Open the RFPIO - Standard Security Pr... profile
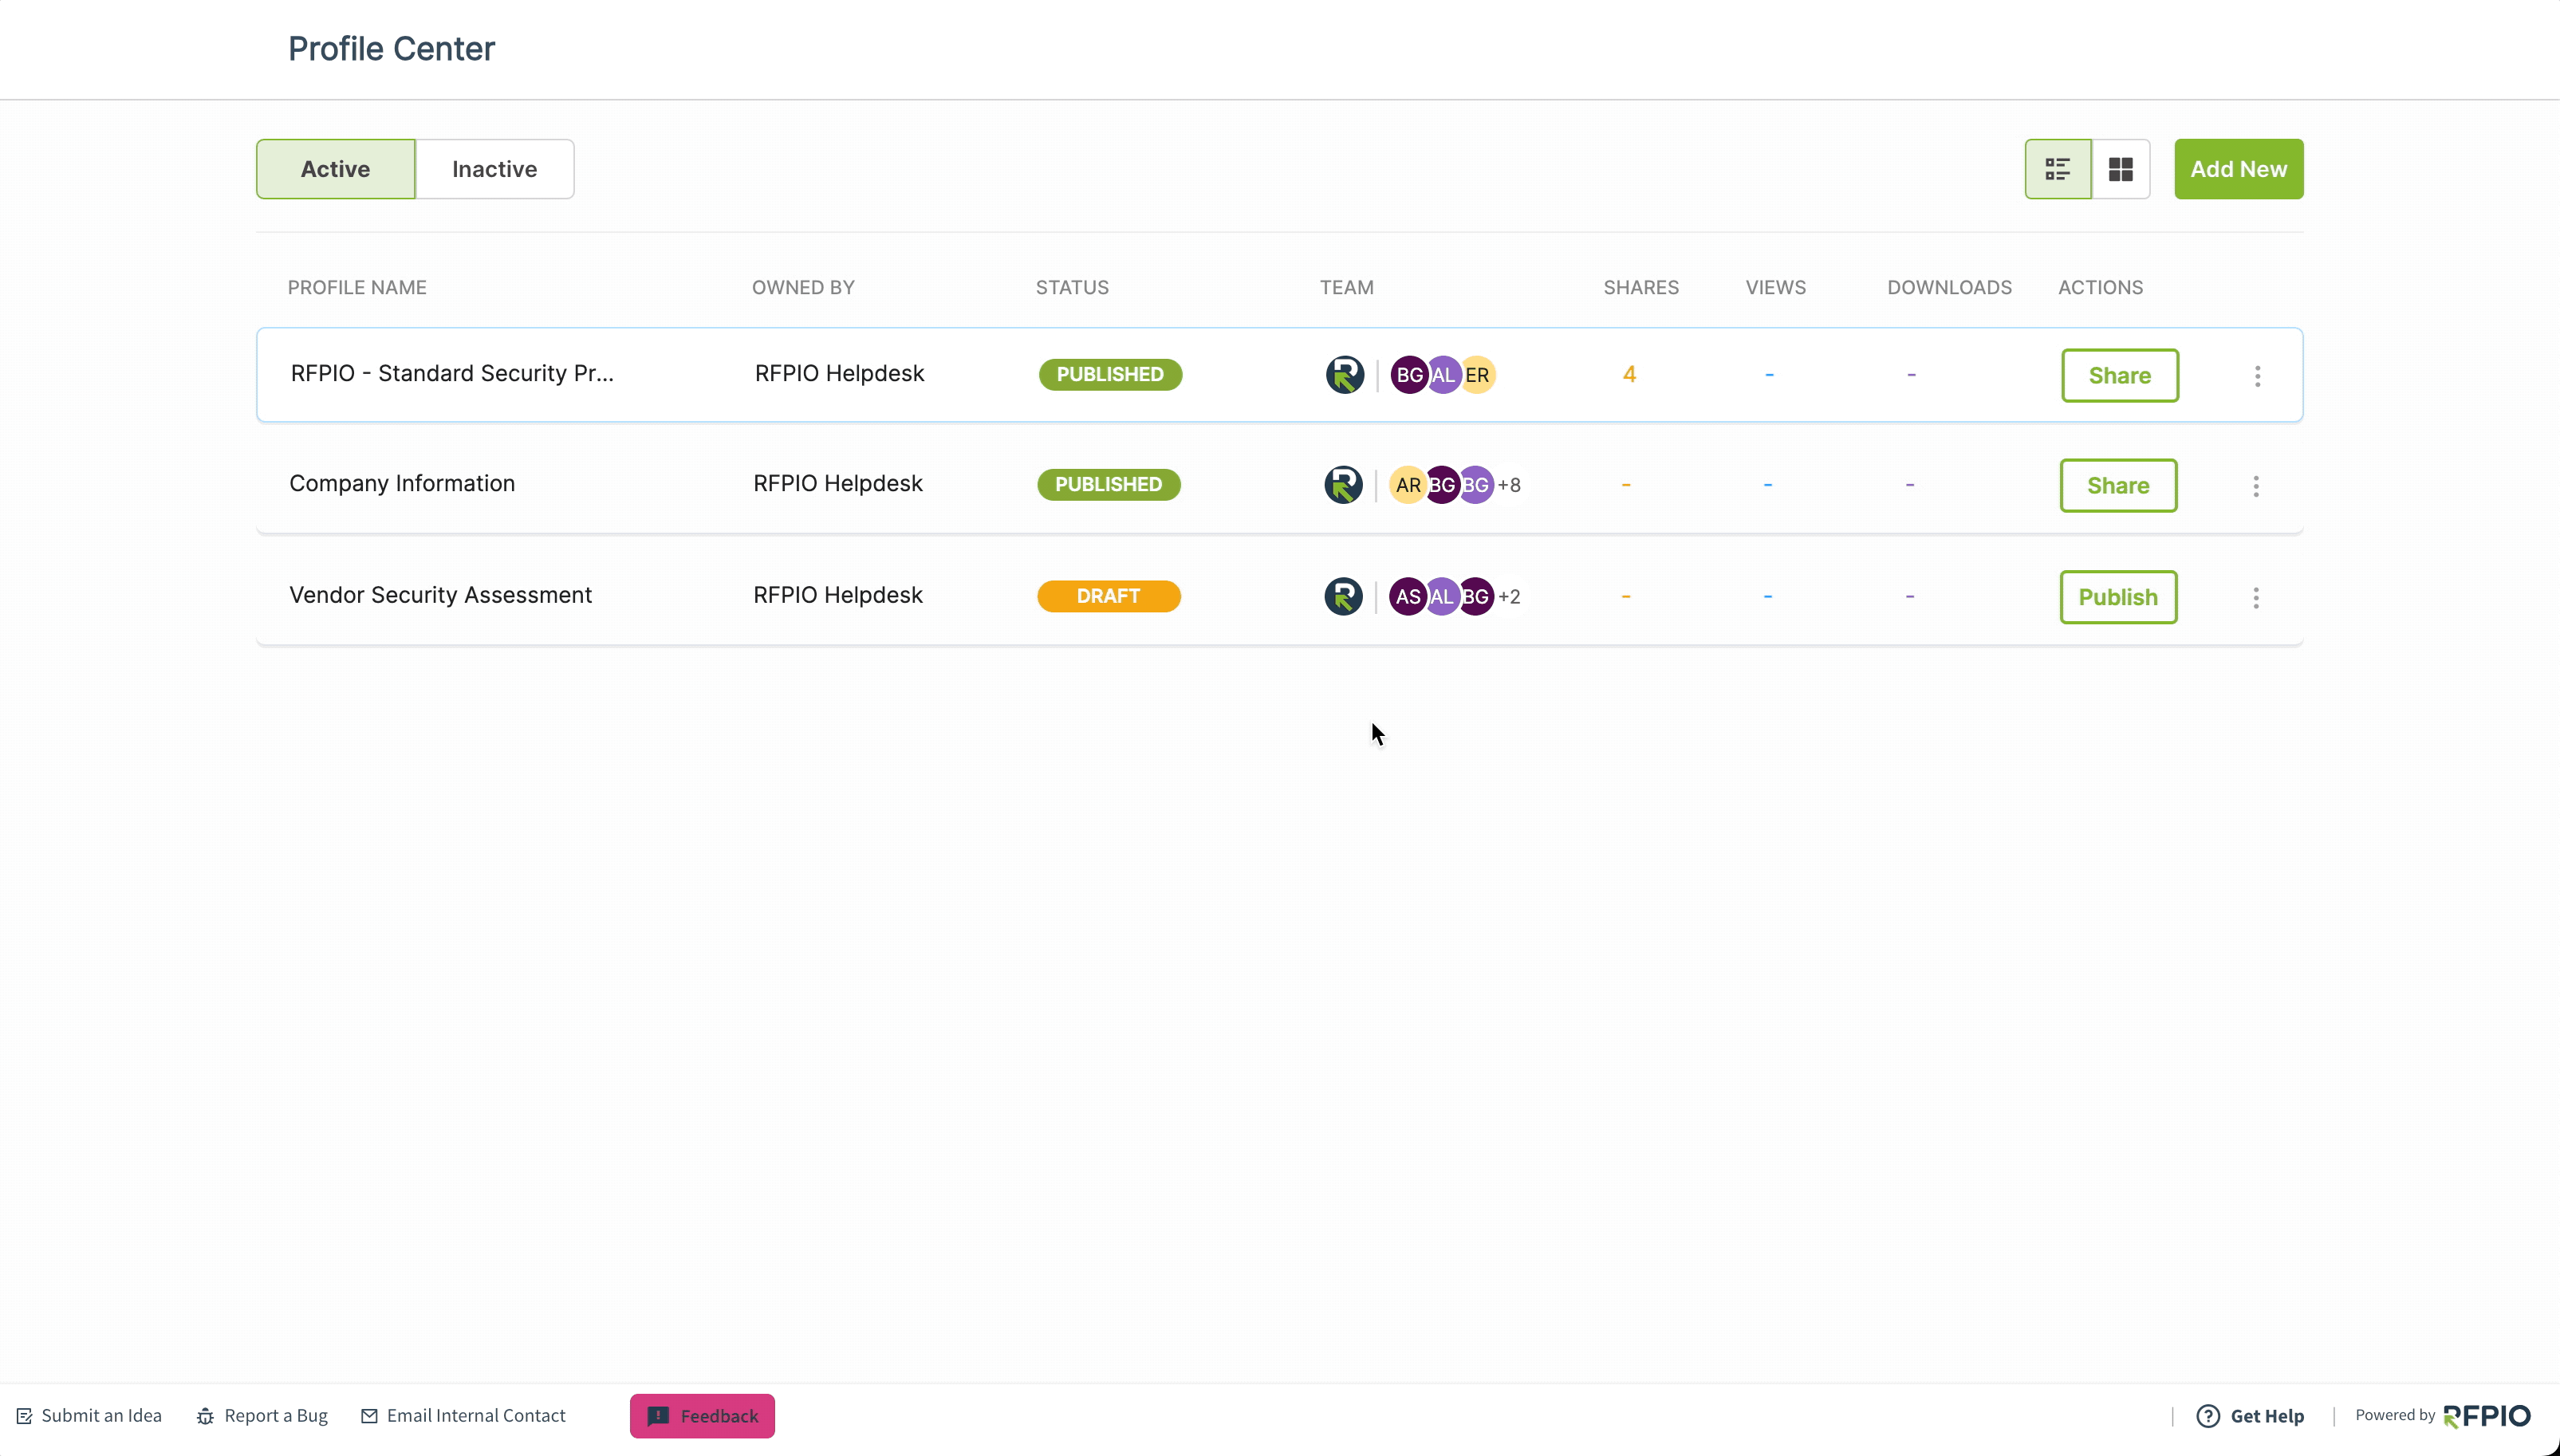2560x1456 pixels. (x=452, y=373)
